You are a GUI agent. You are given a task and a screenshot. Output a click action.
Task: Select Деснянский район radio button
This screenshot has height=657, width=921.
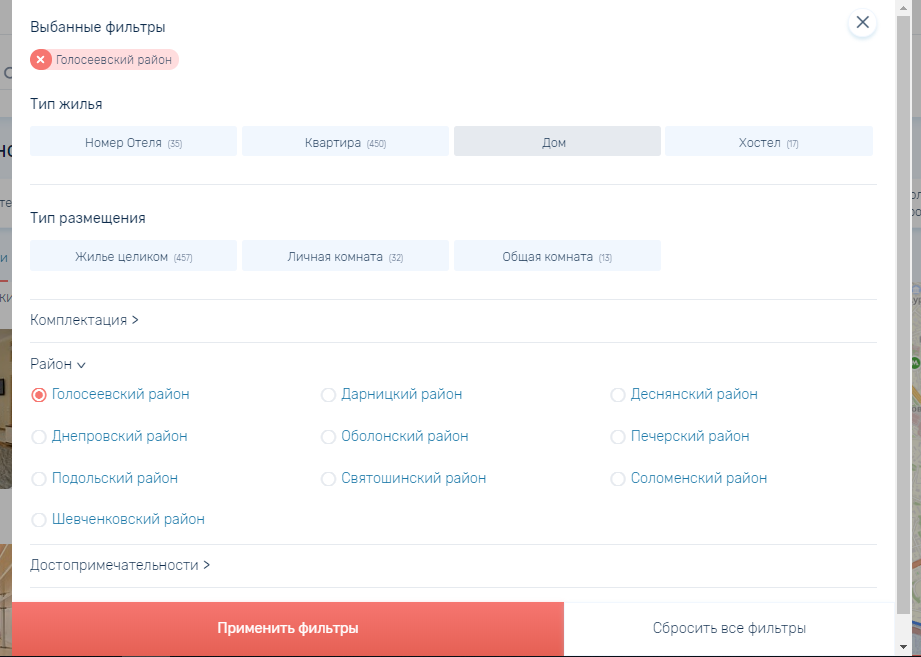coord(618,395)
